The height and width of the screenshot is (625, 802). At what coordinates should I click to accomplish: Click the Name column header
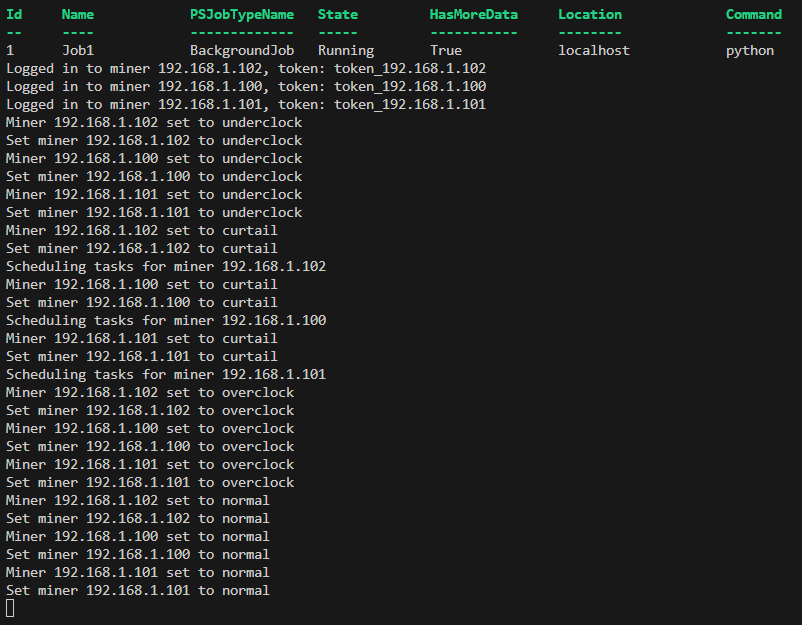78,14
